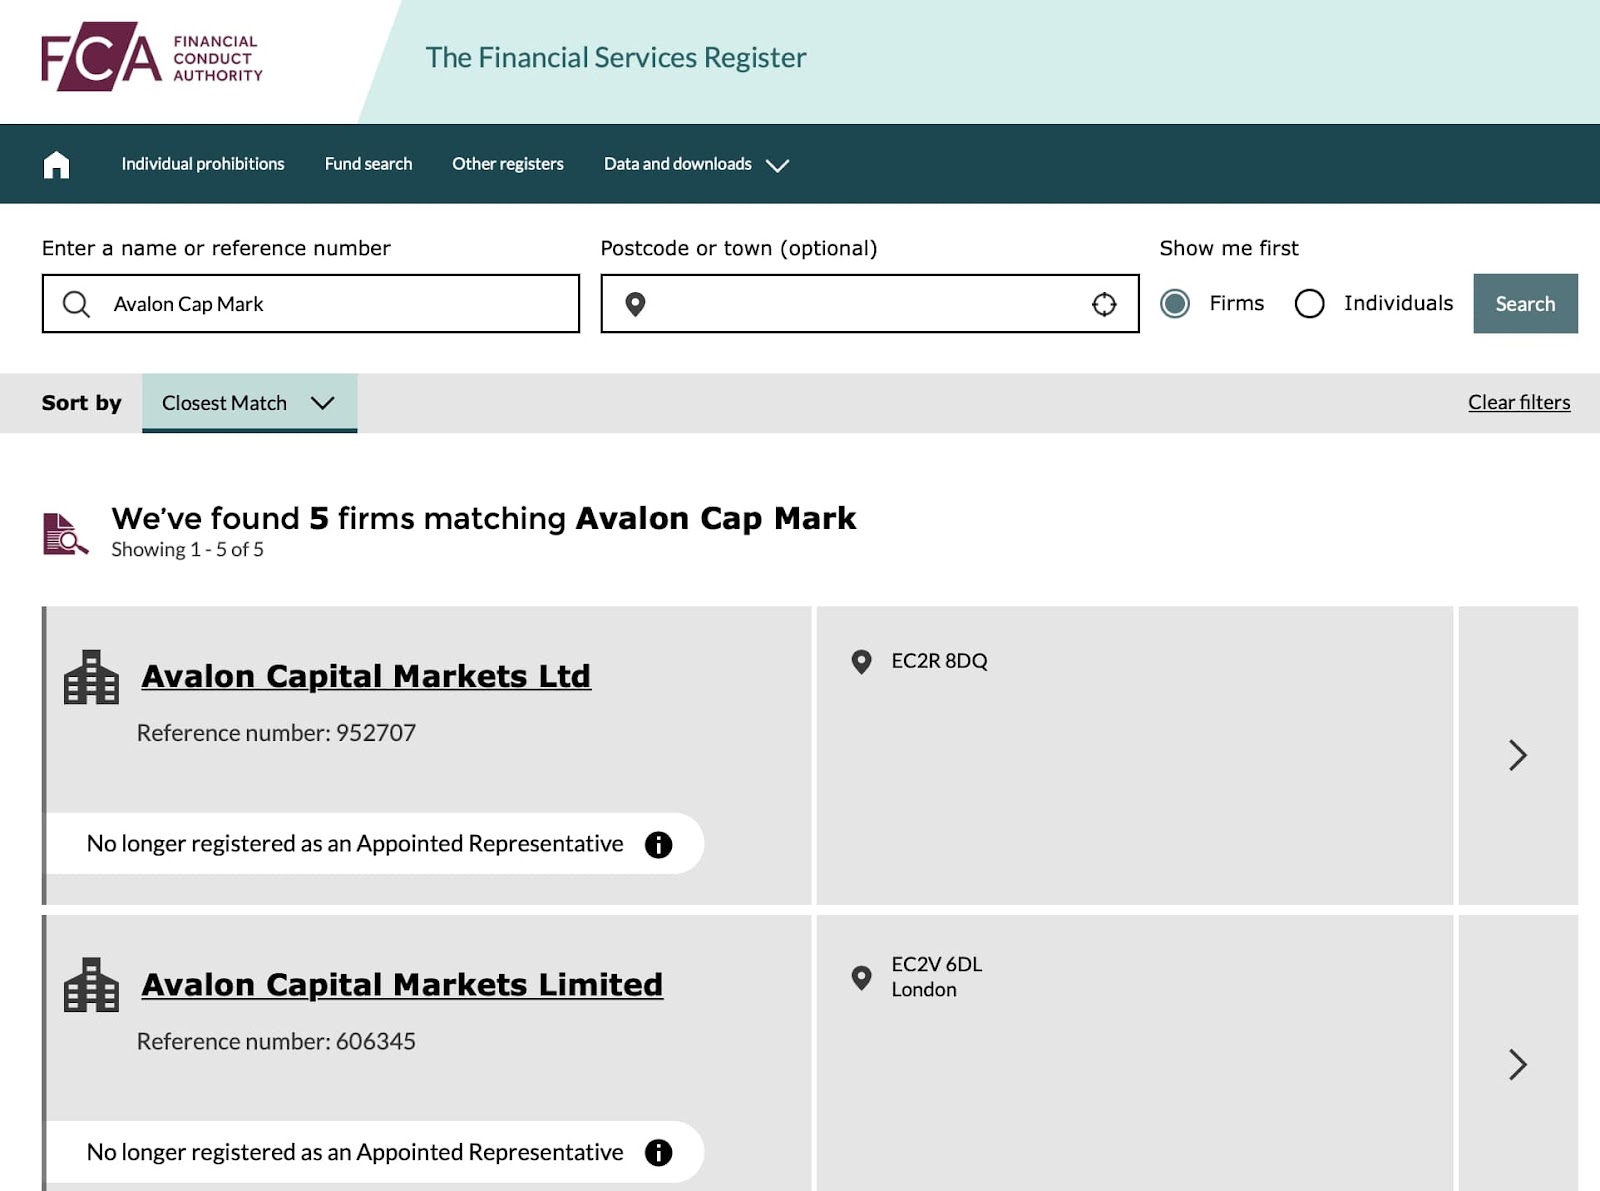
Task: Click building icon beside Avalon Capital Markets Limited
Action: [91, 985]
